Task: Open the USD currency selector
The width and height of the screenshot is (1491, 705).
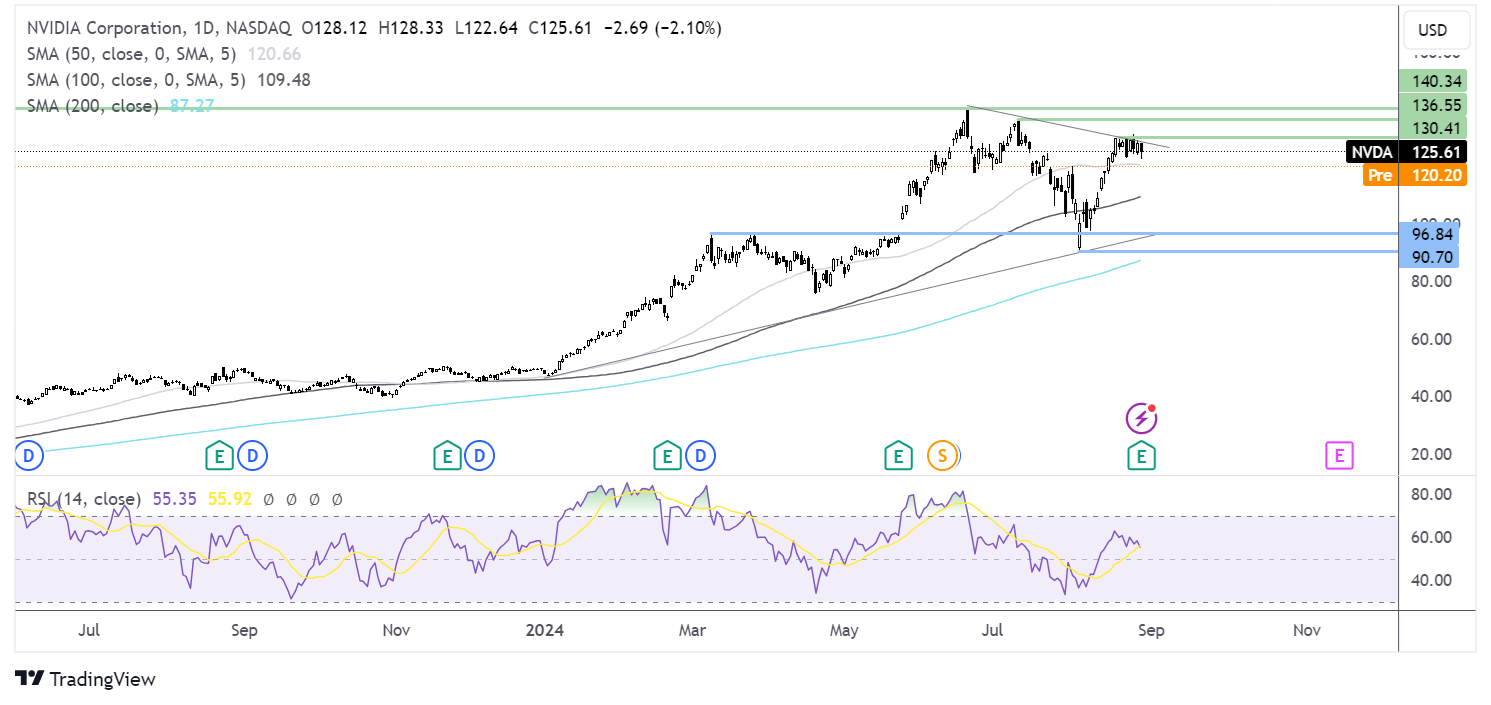Action: [x=1437, y=30]
